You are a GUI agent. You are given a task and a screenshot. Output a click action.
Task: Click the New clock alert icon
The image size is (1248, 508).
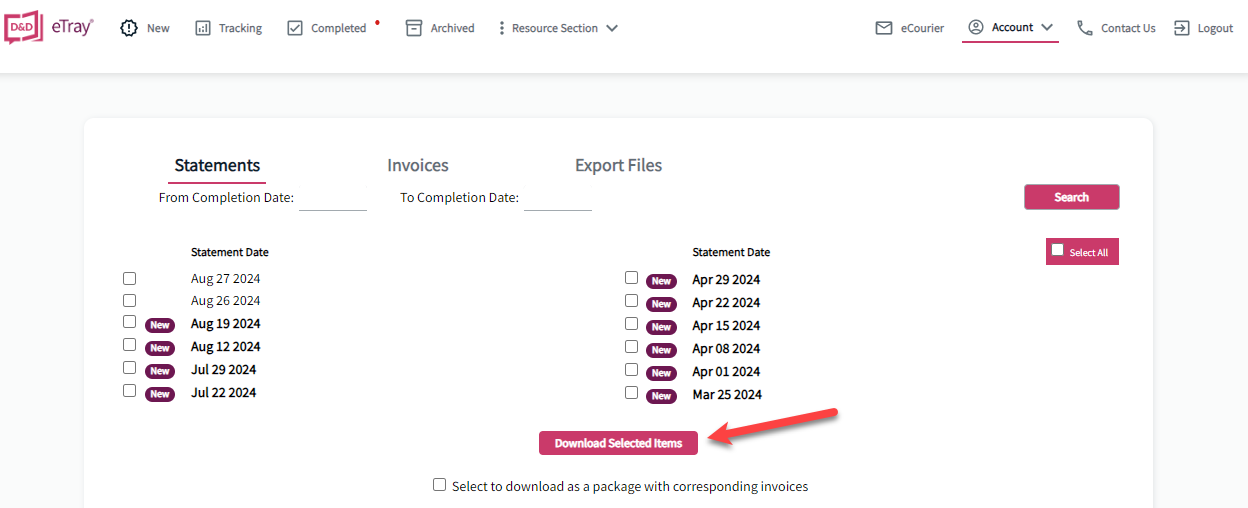129,28
